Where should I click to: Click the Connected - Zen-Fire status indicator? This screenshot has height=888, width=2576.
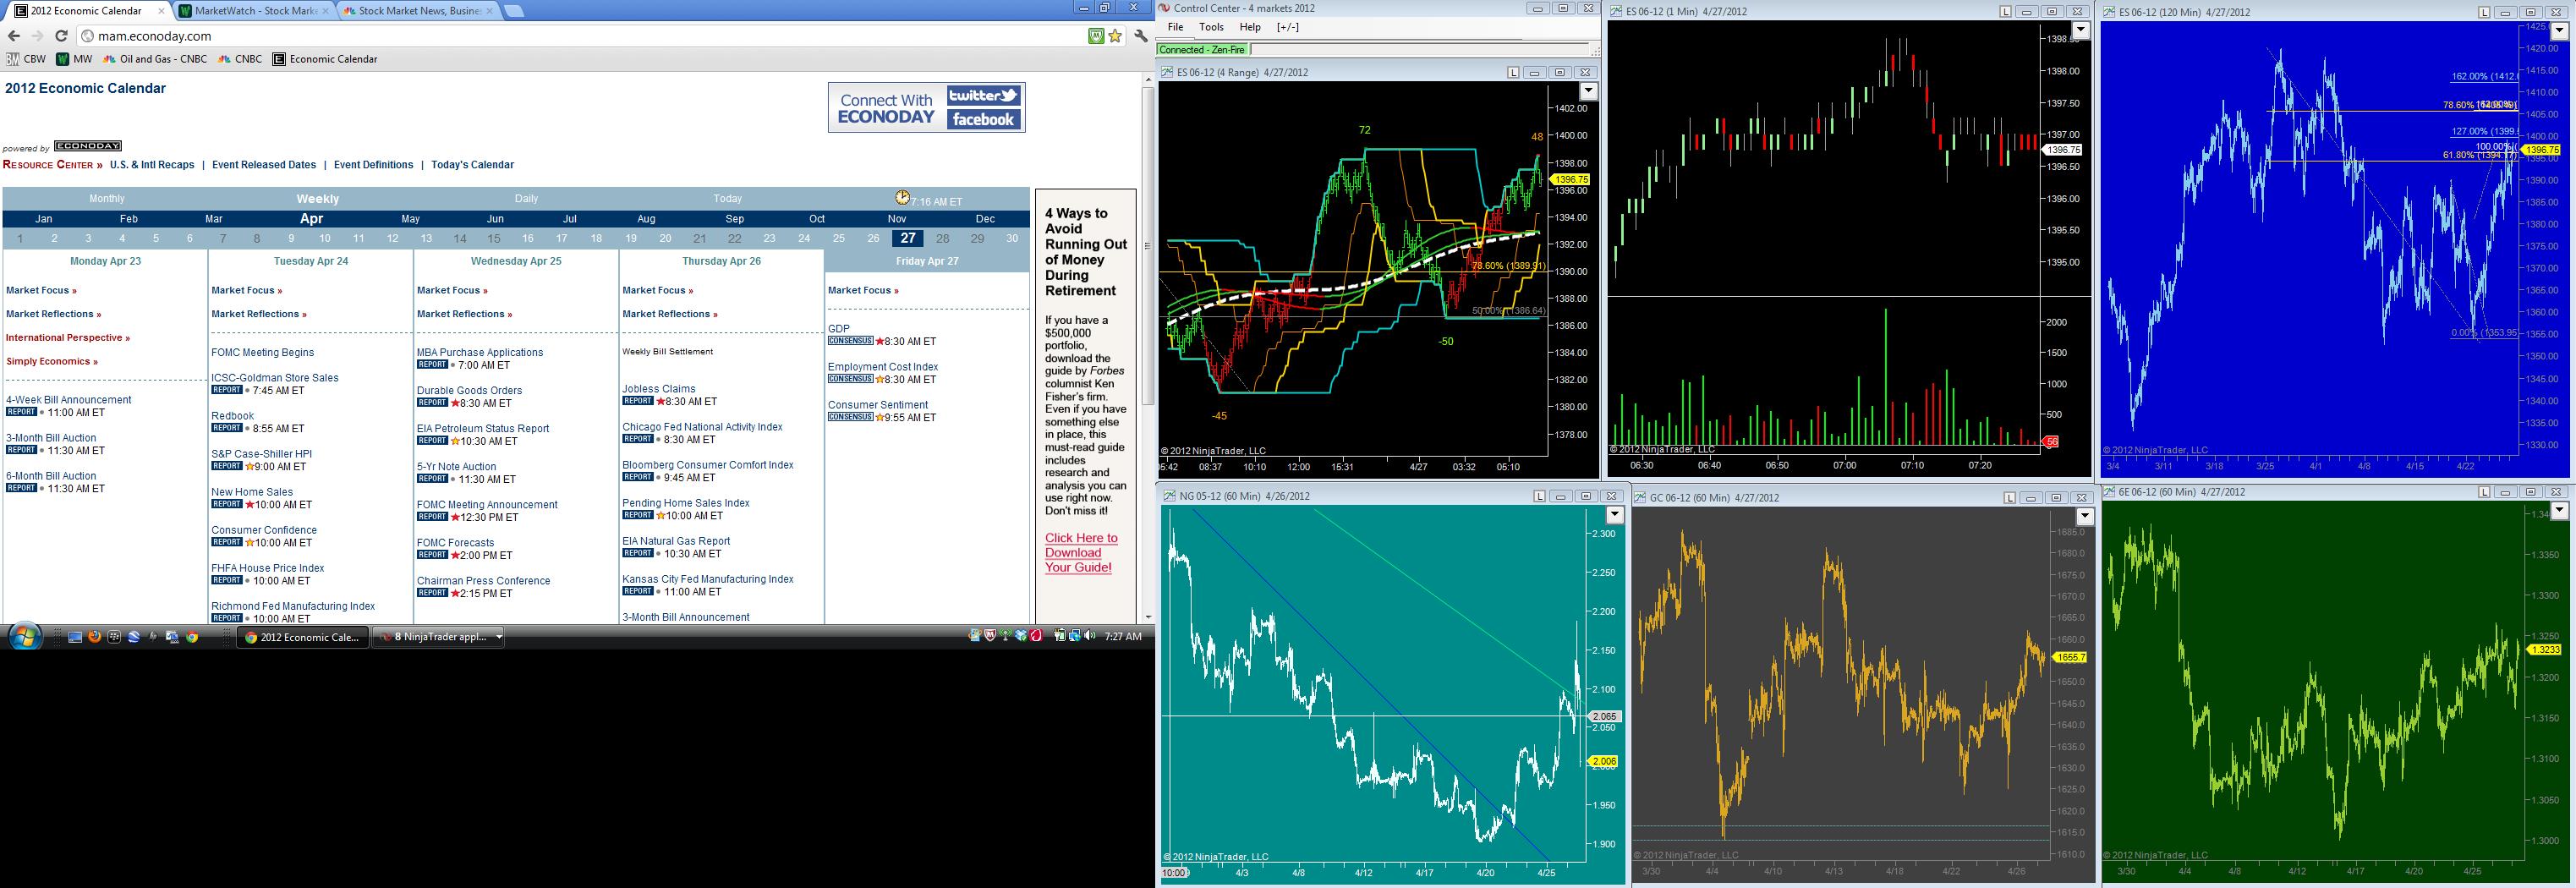point(1203,49)
